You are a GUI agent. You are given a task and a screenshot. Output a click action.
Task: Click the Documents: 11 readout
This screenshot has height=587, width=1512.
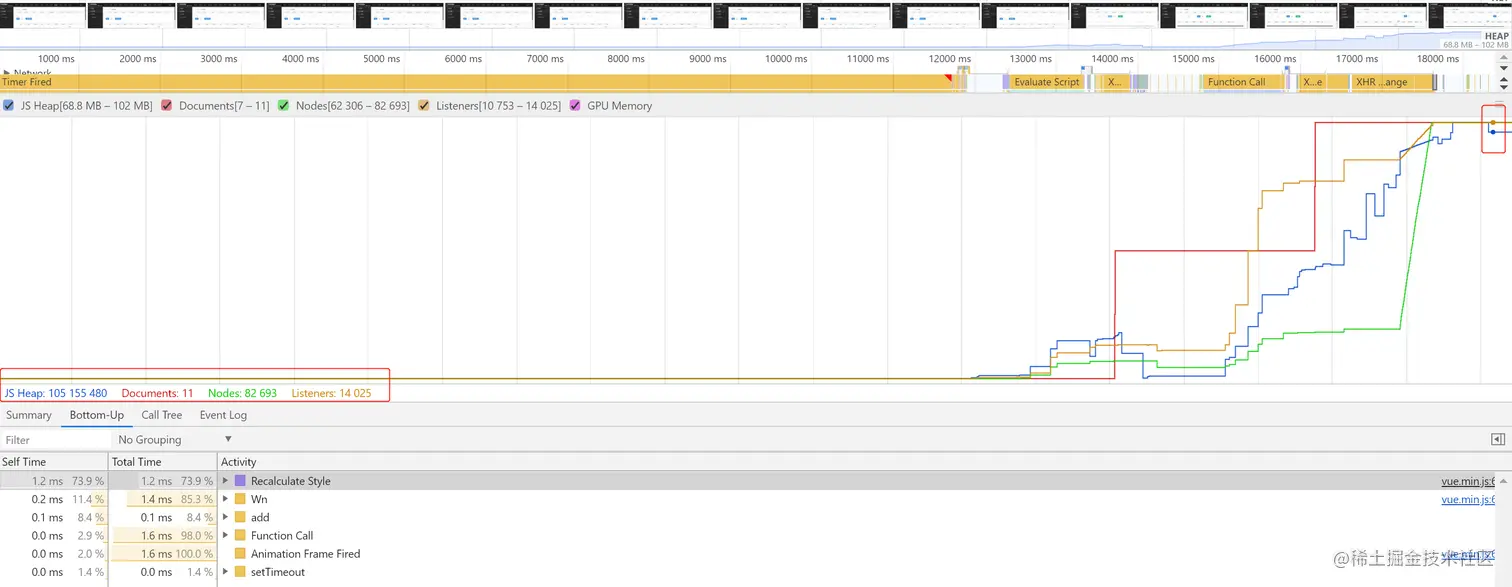tap(157, 393)
